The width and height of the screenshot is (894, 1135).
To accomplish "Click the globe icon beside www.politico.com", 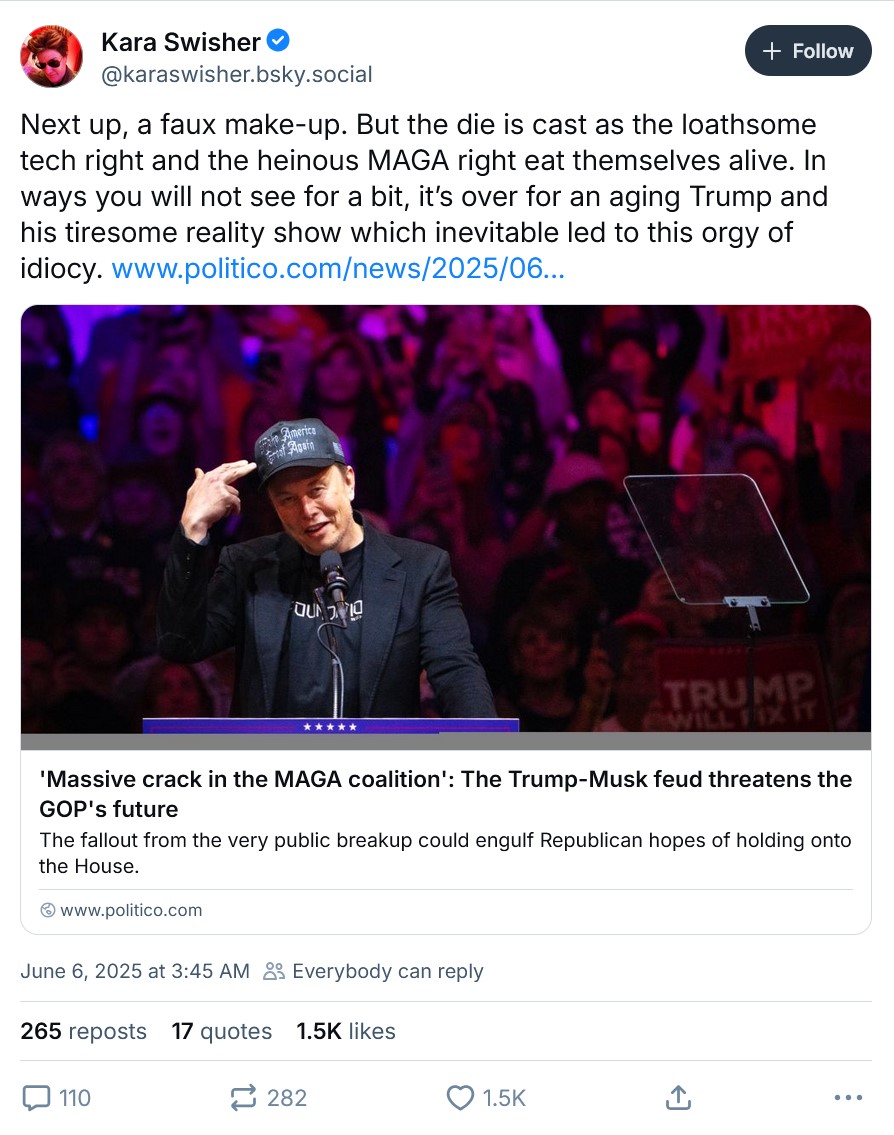I will coord(48,910).
